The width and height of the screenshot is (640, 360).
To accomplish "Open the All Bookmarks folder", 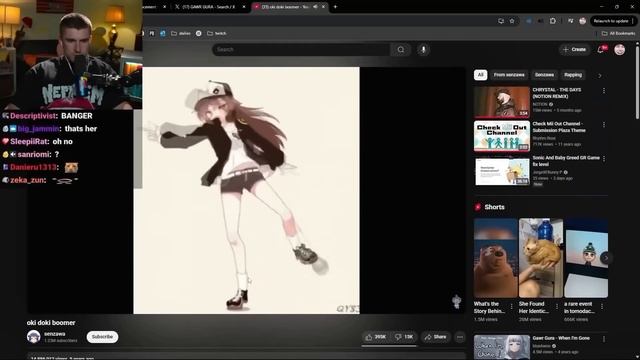I will [618, 33].
